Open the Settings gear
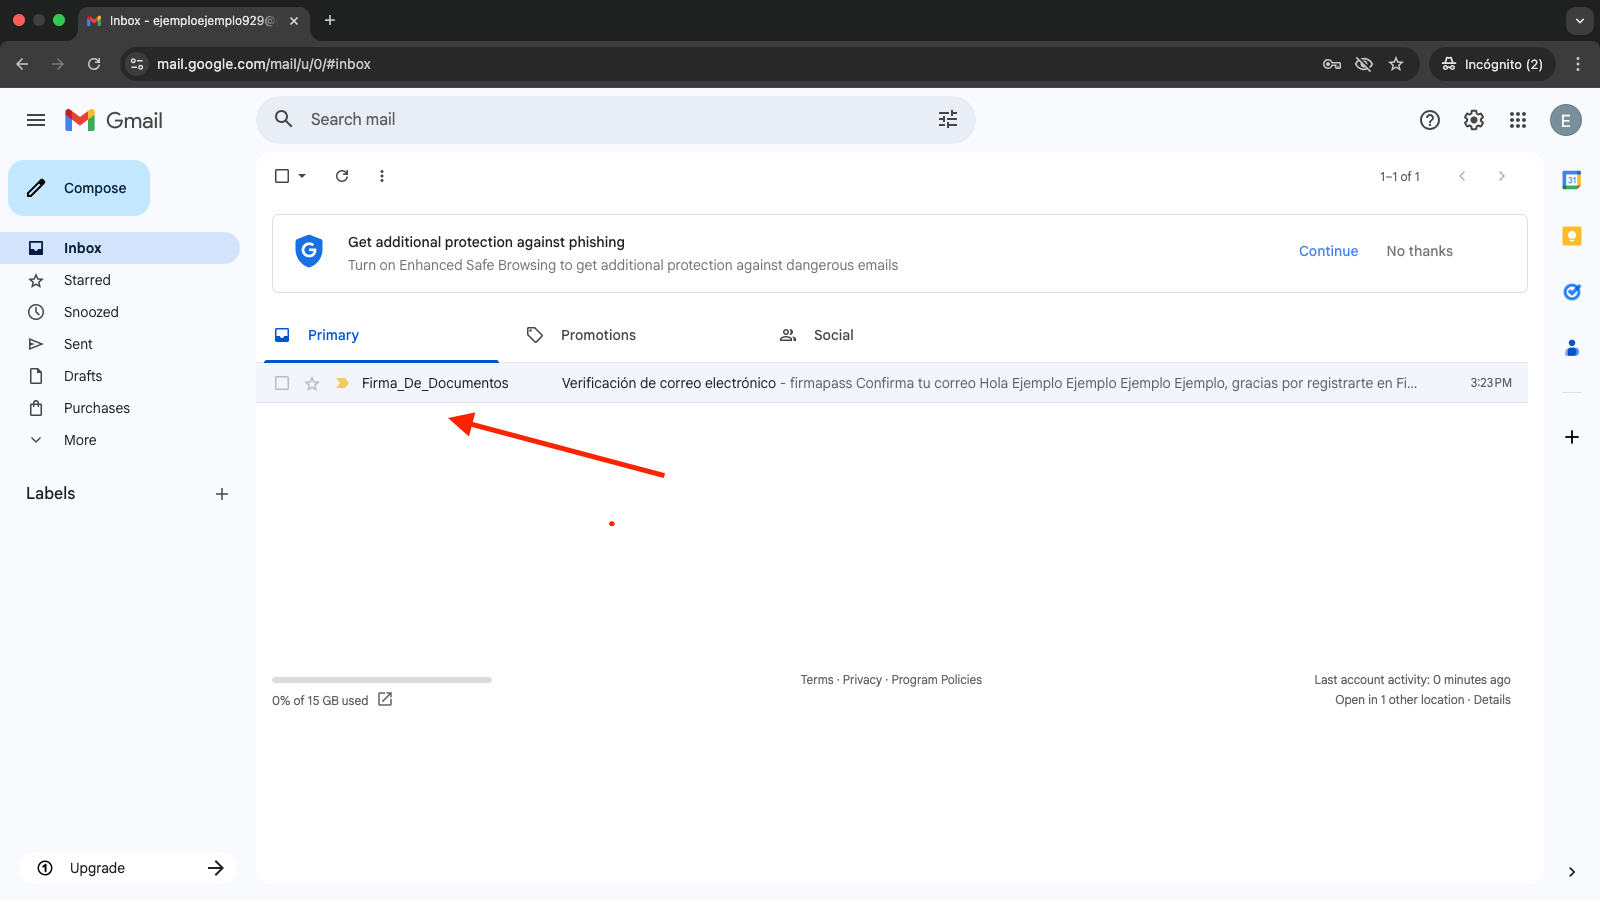Image resolution: width=1600 pixels, height=900 pixels. pos(1474,120)
